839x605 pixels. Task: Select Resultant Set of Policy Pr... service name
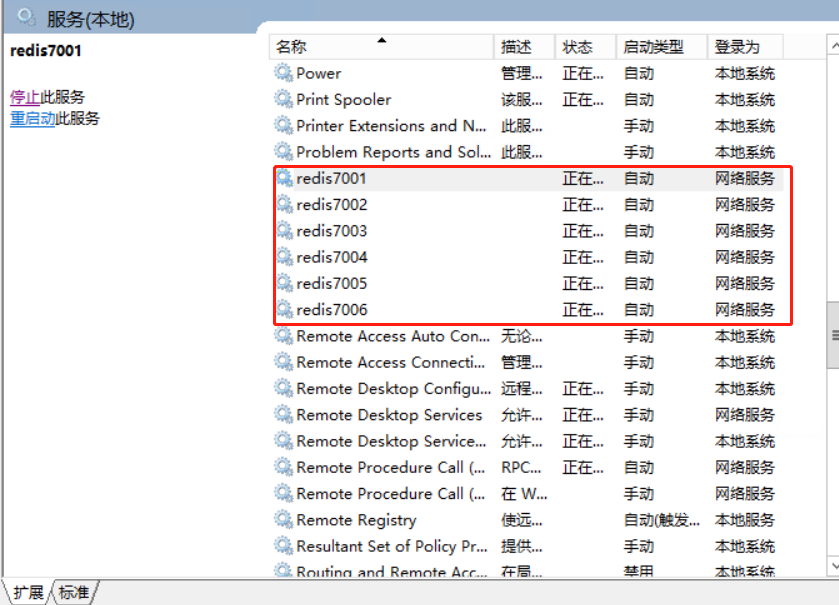[x=392, y=546]
